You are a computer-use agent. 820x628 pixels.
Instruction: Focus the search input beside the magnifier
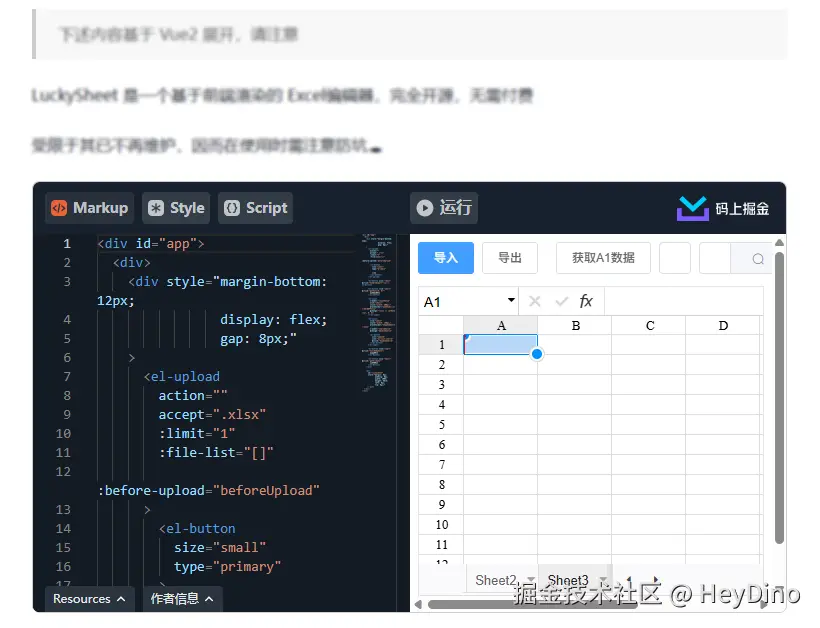click(x=715, y=258)
